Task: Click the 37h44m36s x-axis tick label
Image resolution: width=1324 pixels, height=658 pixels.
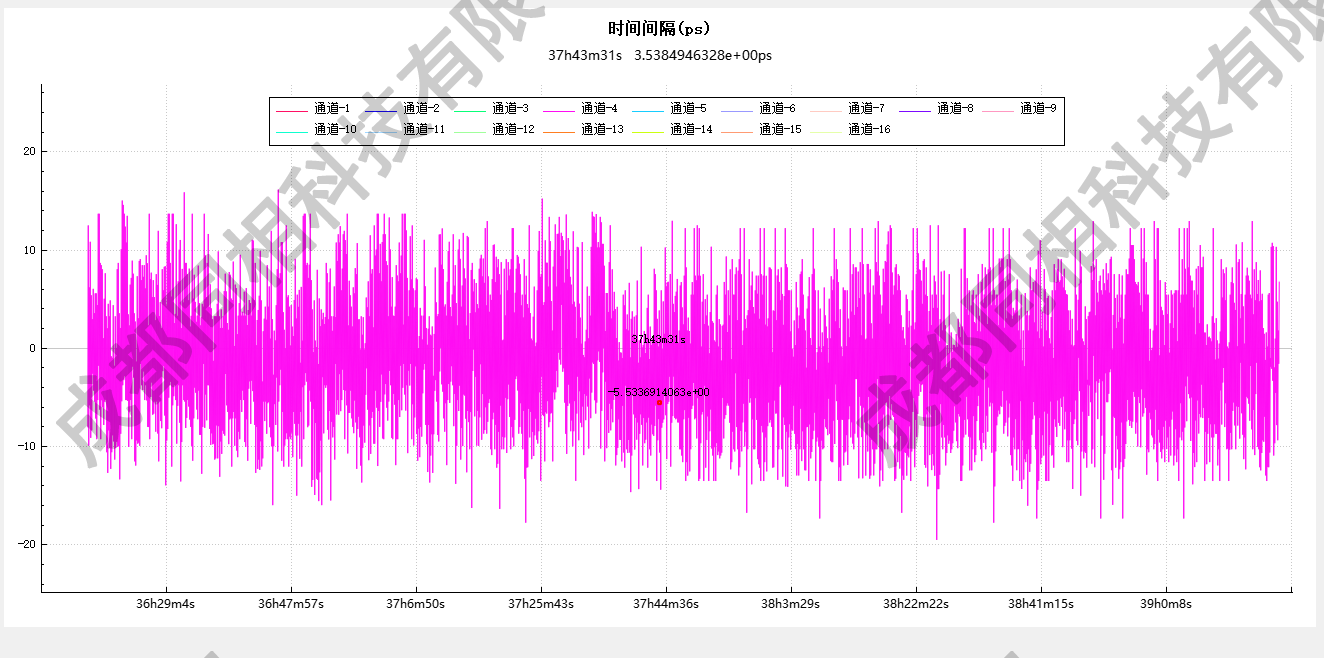Action: (x=665, y=604)
